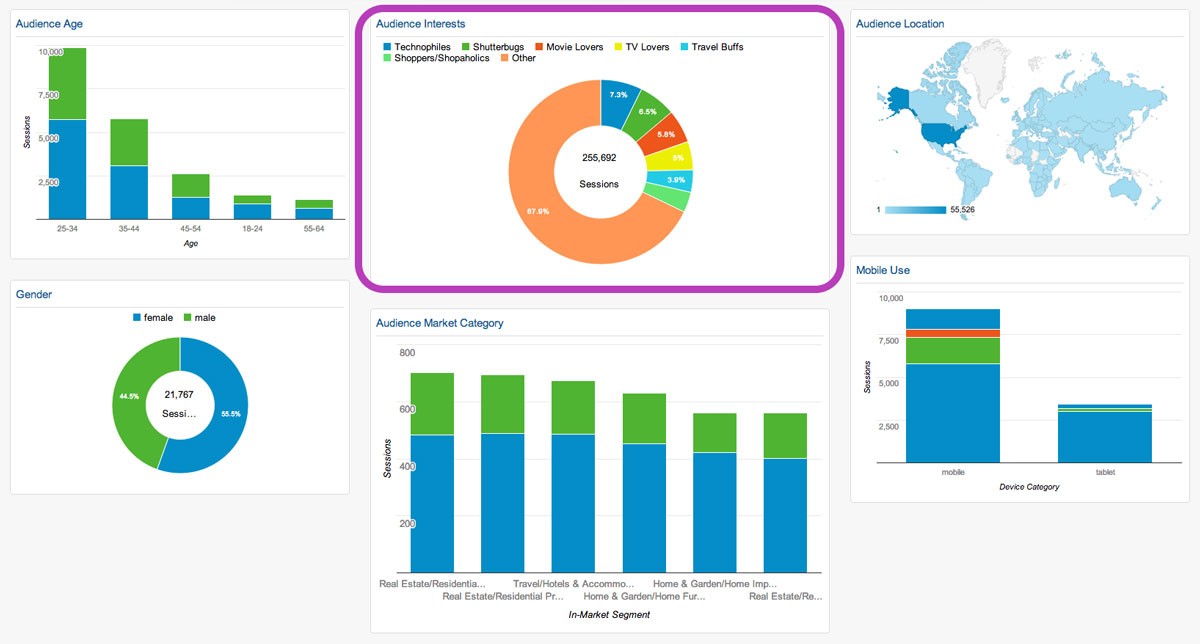Click the Audience Location panel header
The height and width of the screenshot is (644, 1200).
pos(901,23)
